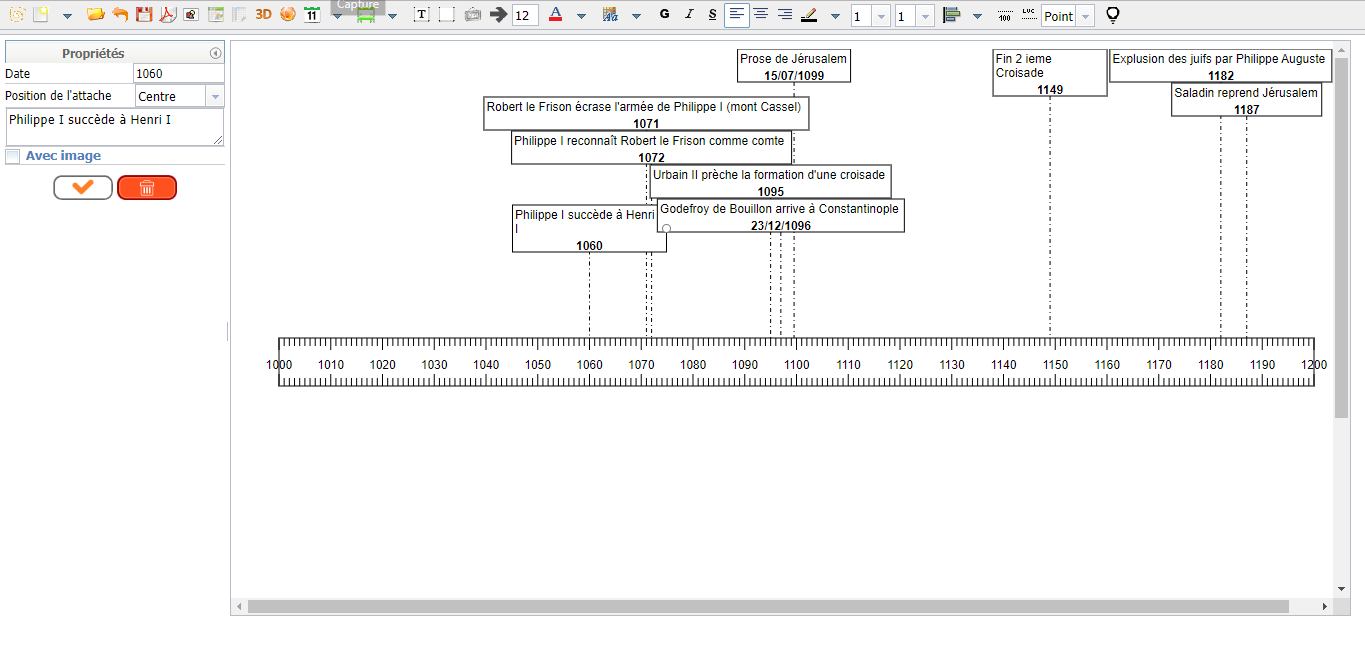Open the alignment dropdown arrow
1365x647 pixels.
(977, 16)
